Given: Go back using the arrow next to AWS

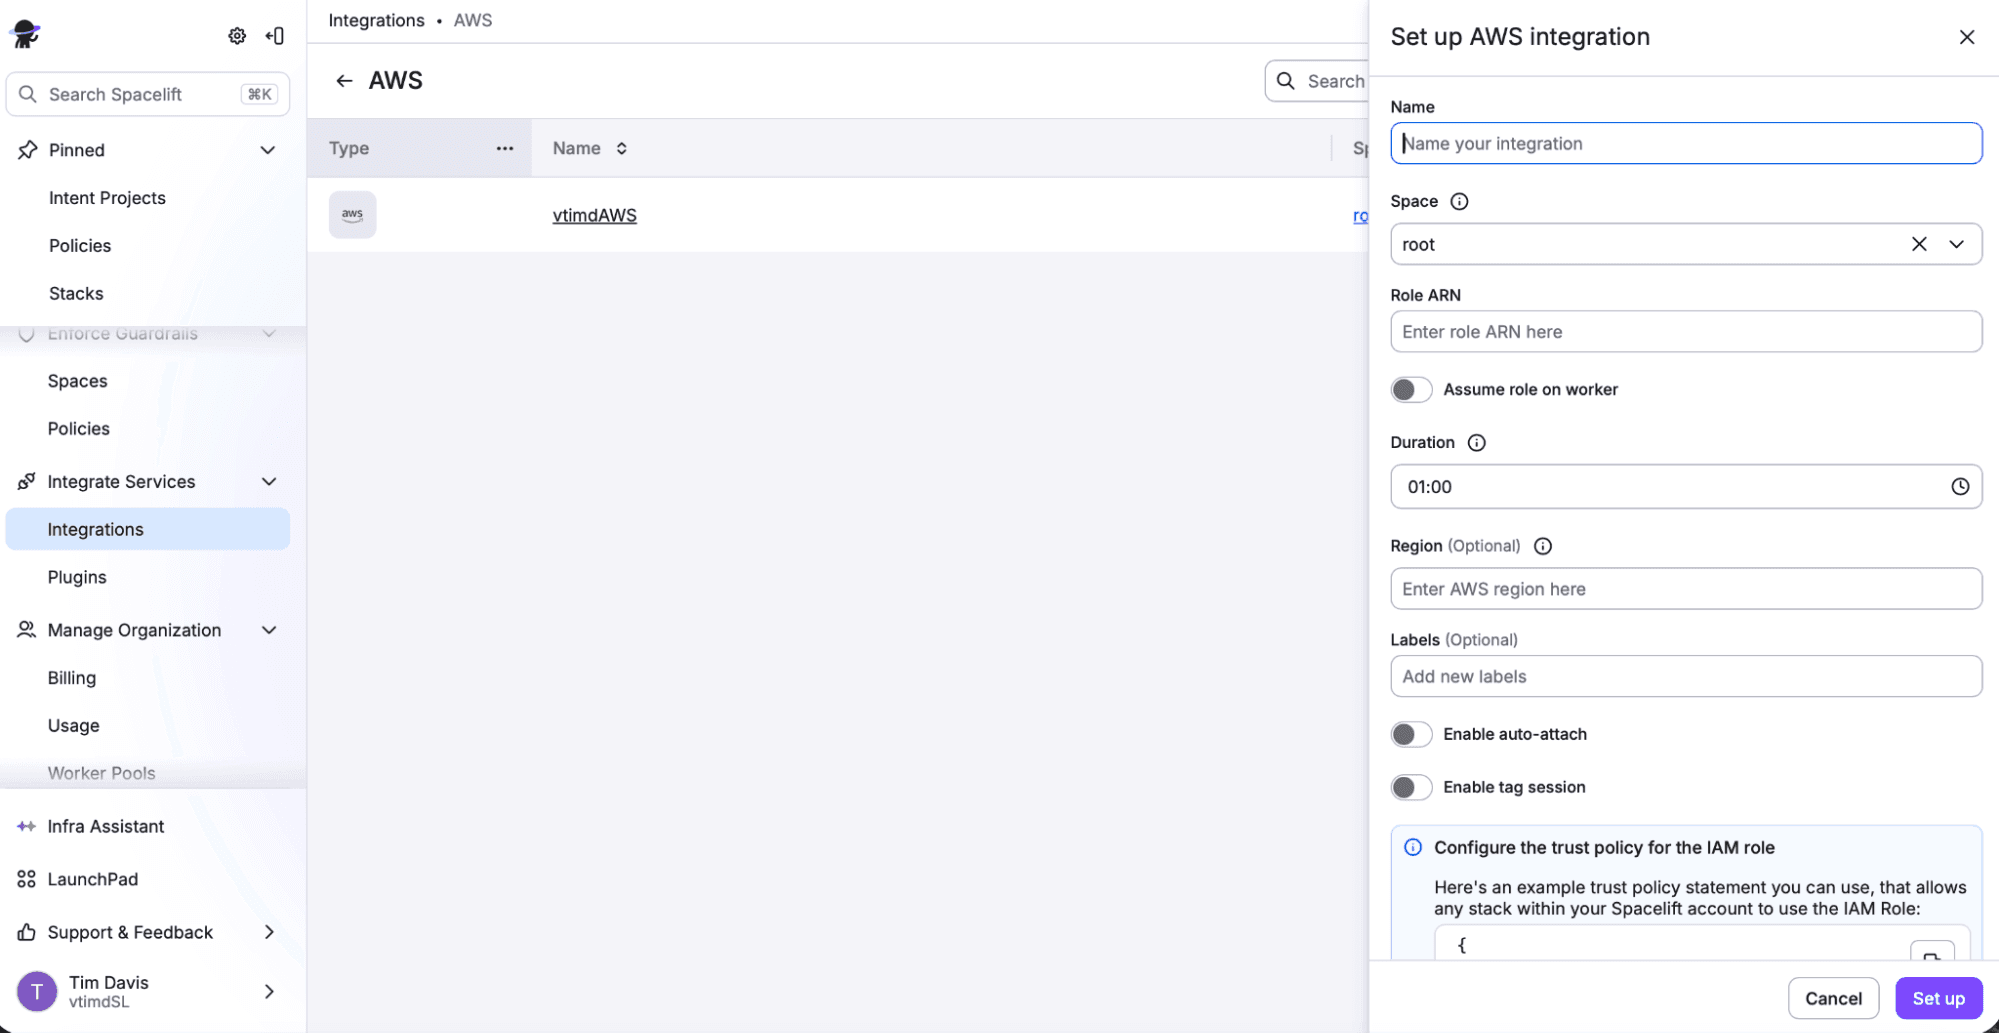Looking at the screenshot, I should tap(344, 81).
